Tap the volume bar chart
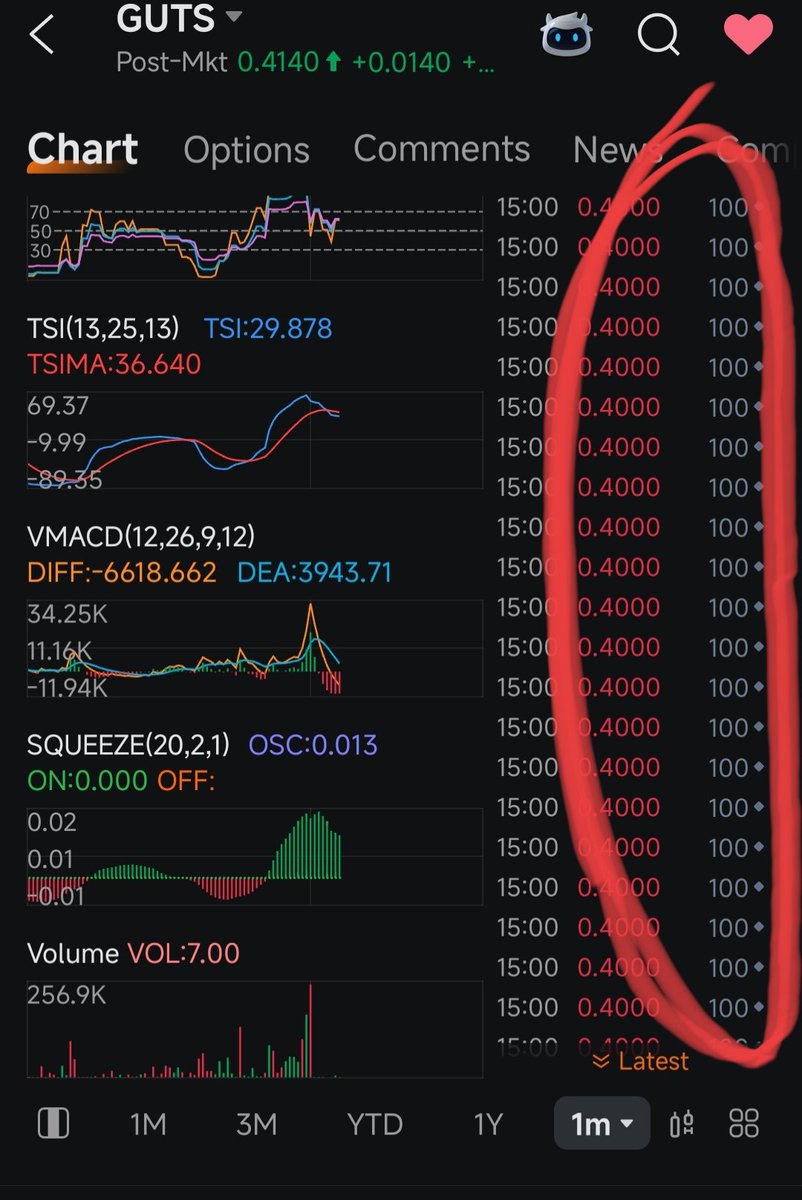The height and width of the screenshot is (1200, 802). click(255, 1030)
